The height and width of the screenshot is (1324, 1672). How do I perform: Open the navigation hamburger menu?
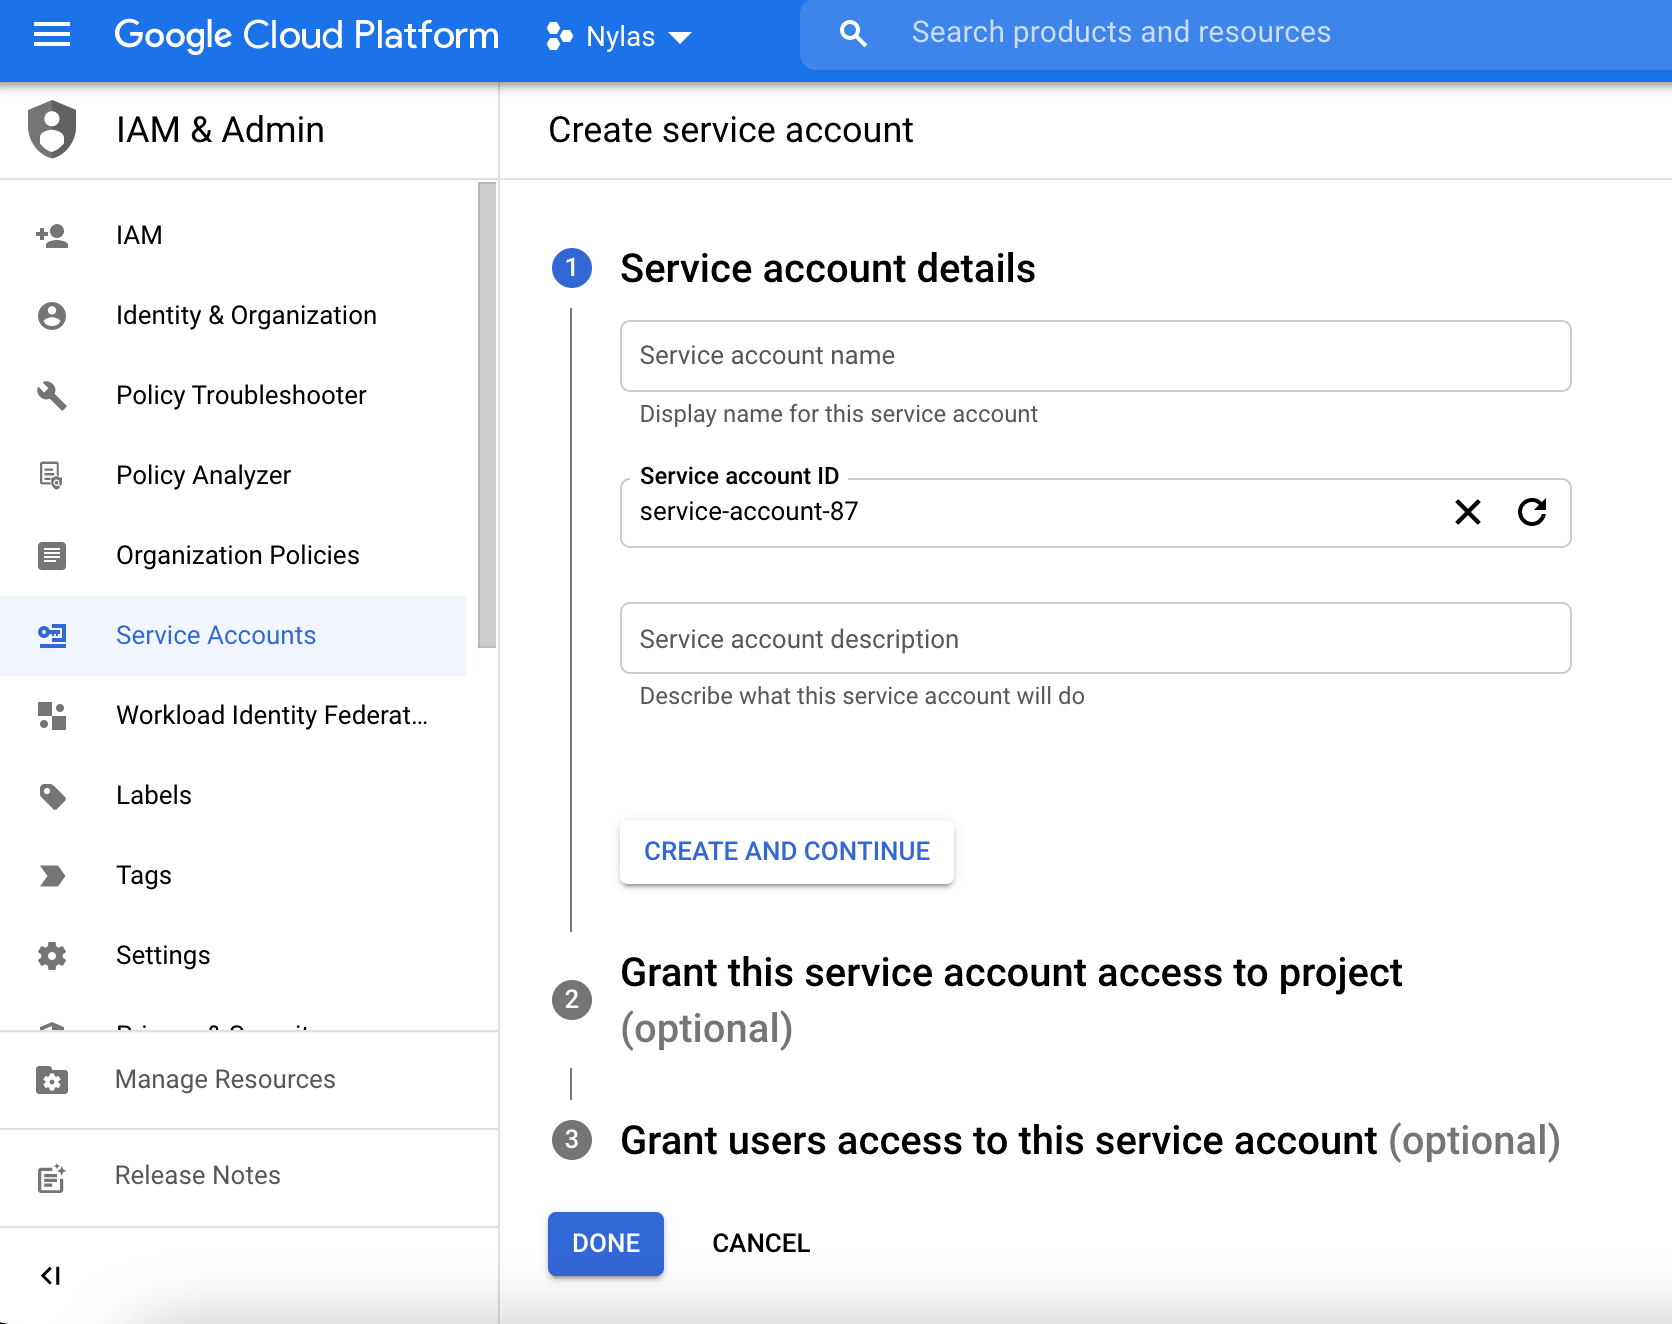[51, 36]
